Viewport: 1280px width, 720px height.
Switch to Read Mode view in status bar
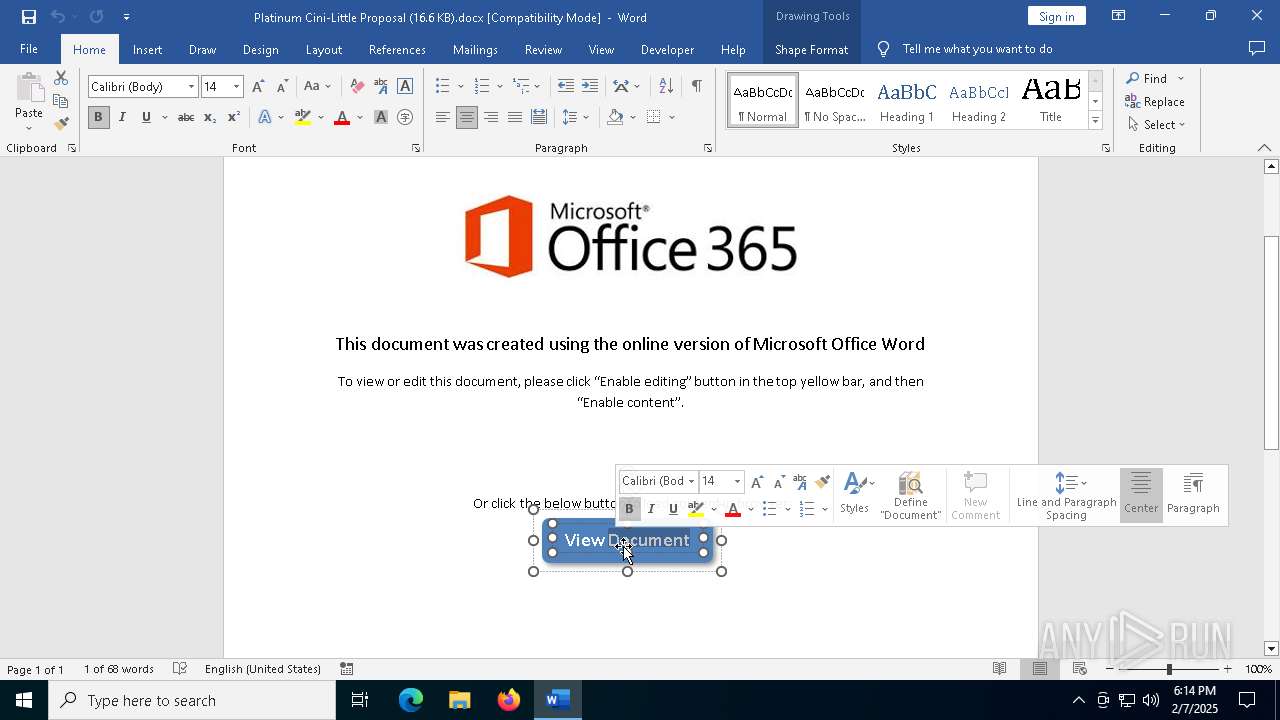click(999, 669)
